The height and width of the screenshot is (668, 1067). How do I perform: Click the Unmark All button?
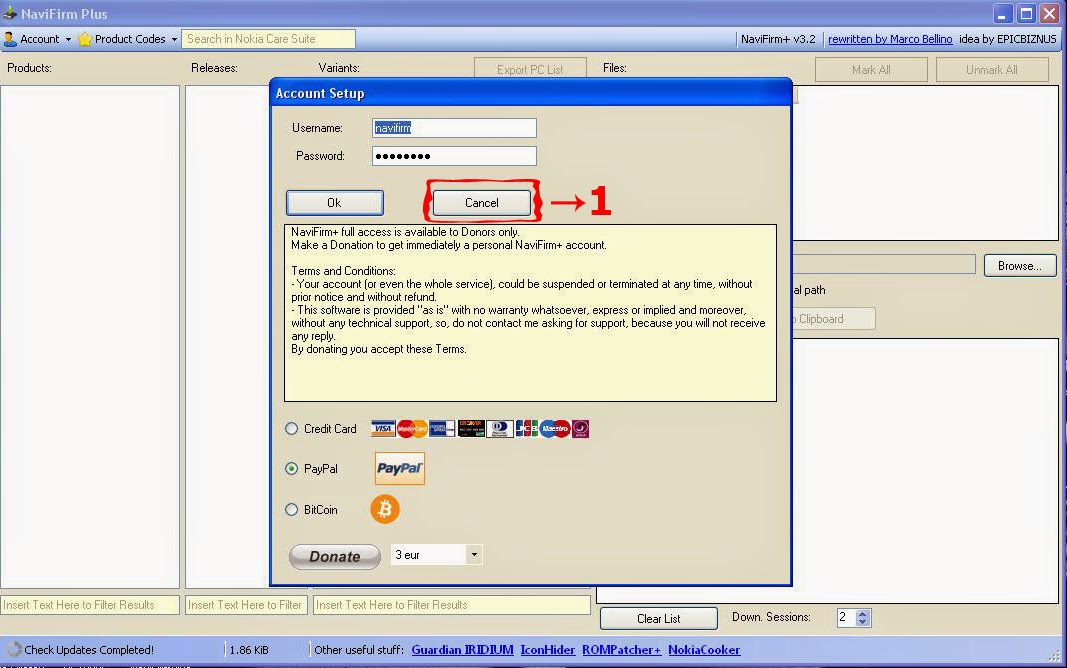pos(991,69)
